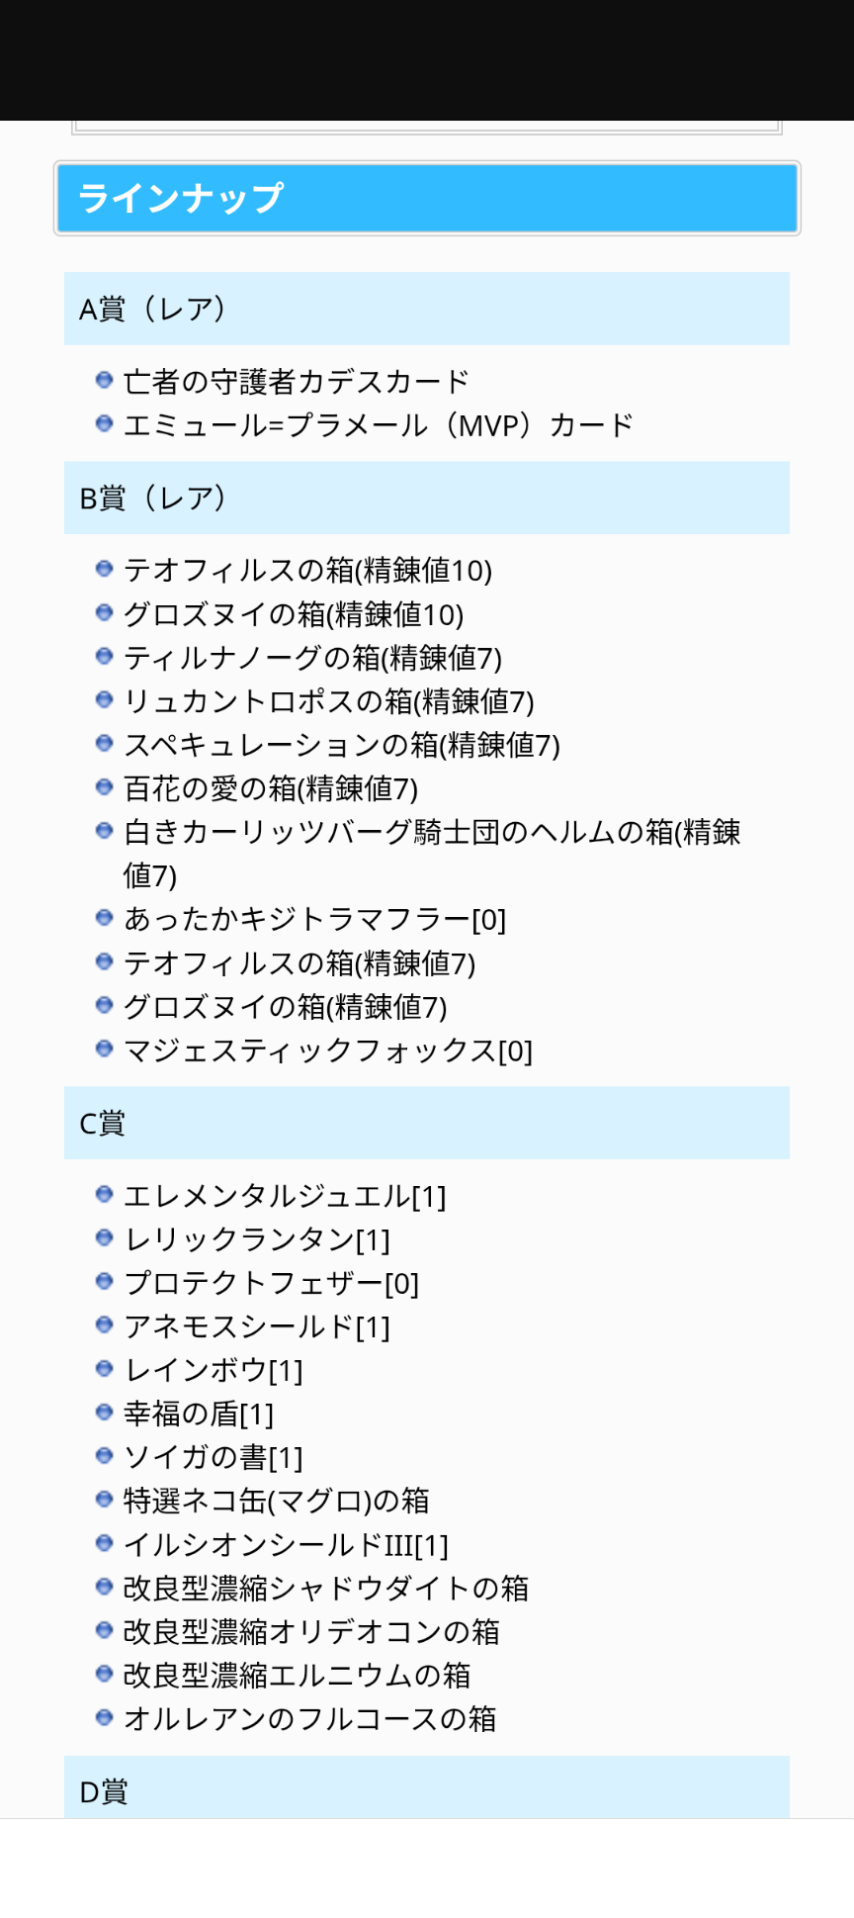Click the ティルナノーグの箱(精錬値7) list entry
Image resolution: width=854 pixels, height=1918 pixels.
coord(312,658)
